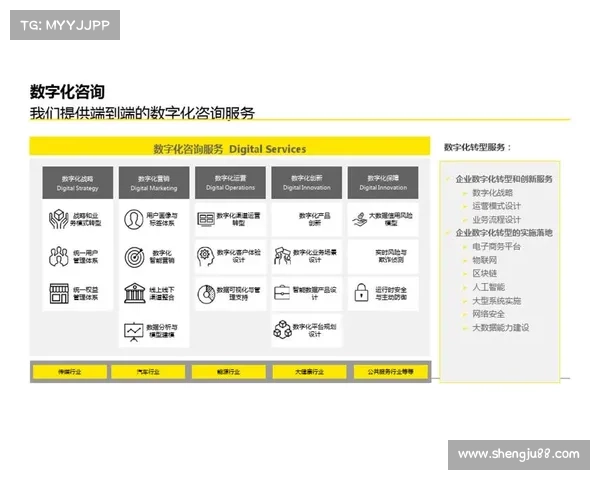
Task: Select the 数字化运营 Digital Operations column header
Action: 230,183
